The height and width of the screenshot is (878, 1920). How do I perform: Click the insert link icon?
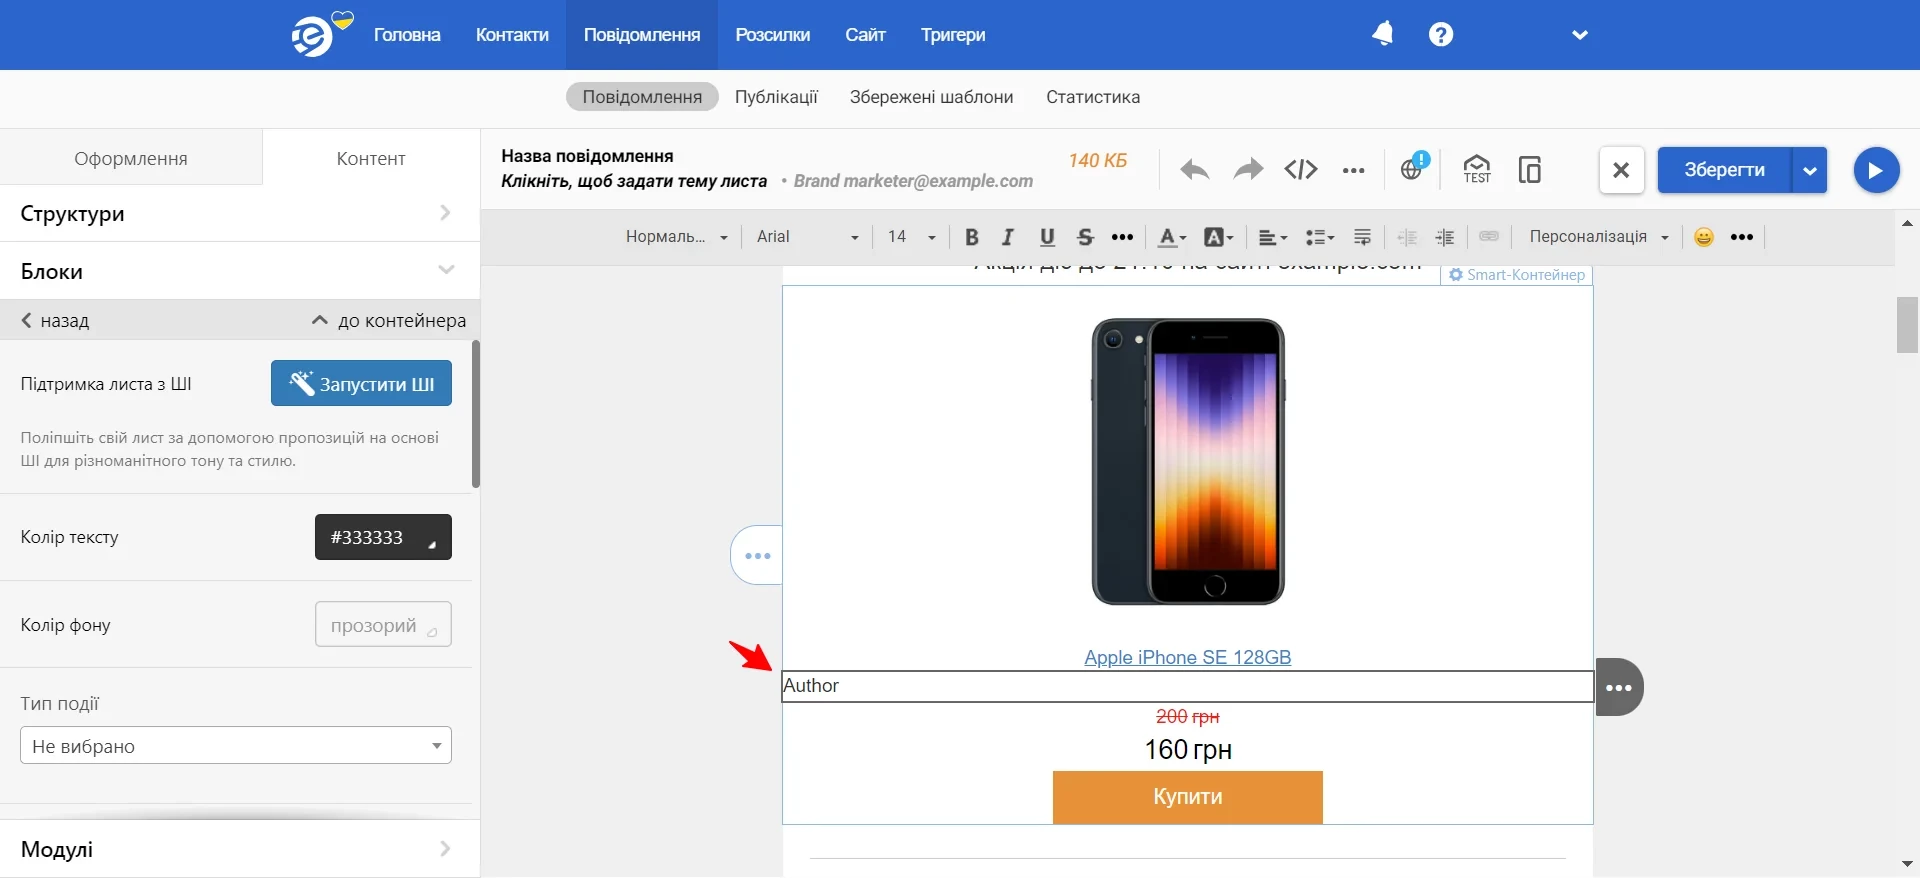point(1489,237)
